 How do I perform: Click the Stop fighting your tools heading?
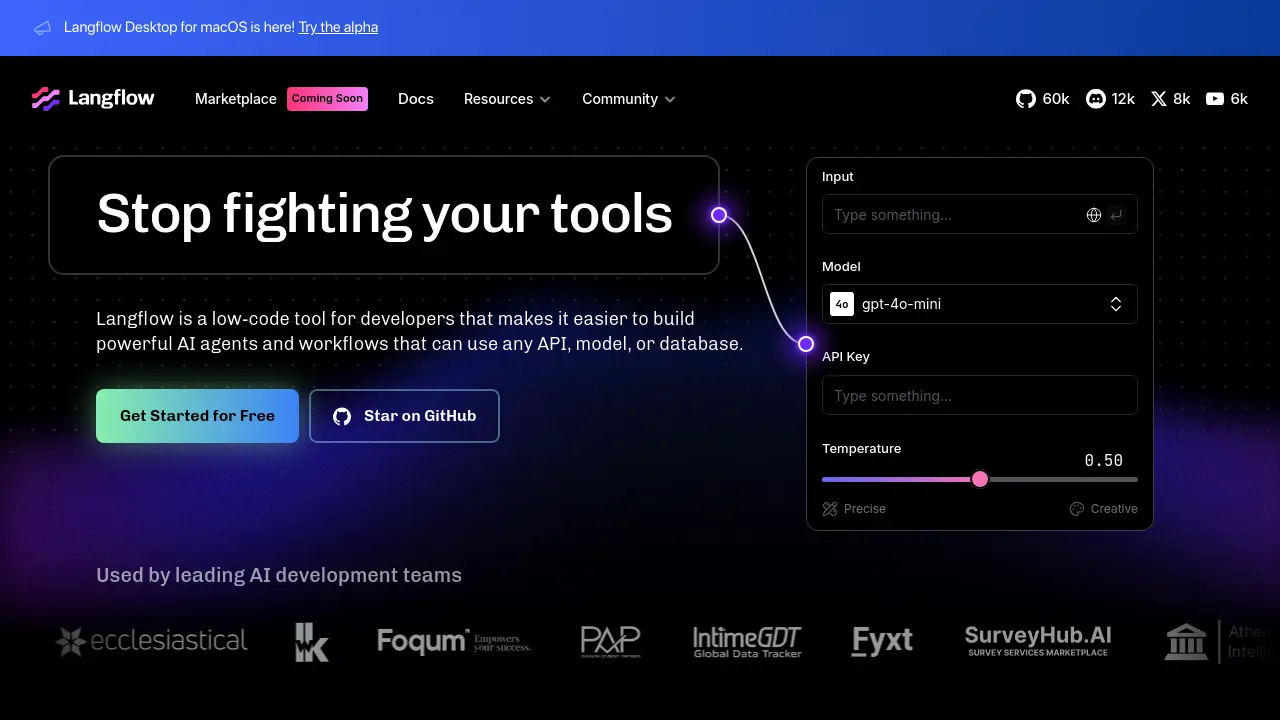coord(384,214)
